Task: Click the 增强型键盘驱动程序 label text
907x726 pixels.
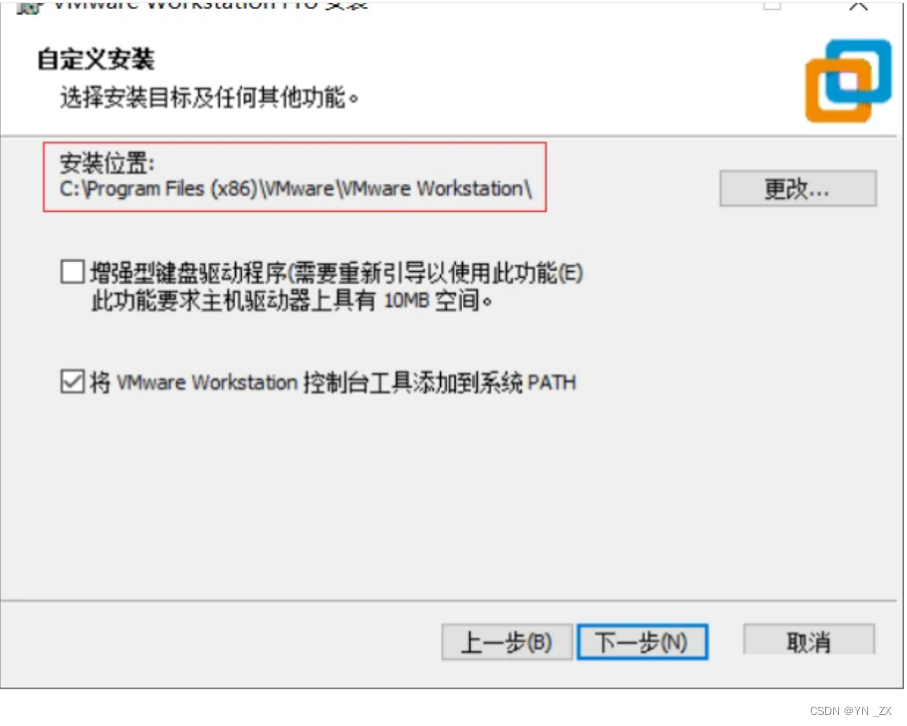Action: [336, 272]
